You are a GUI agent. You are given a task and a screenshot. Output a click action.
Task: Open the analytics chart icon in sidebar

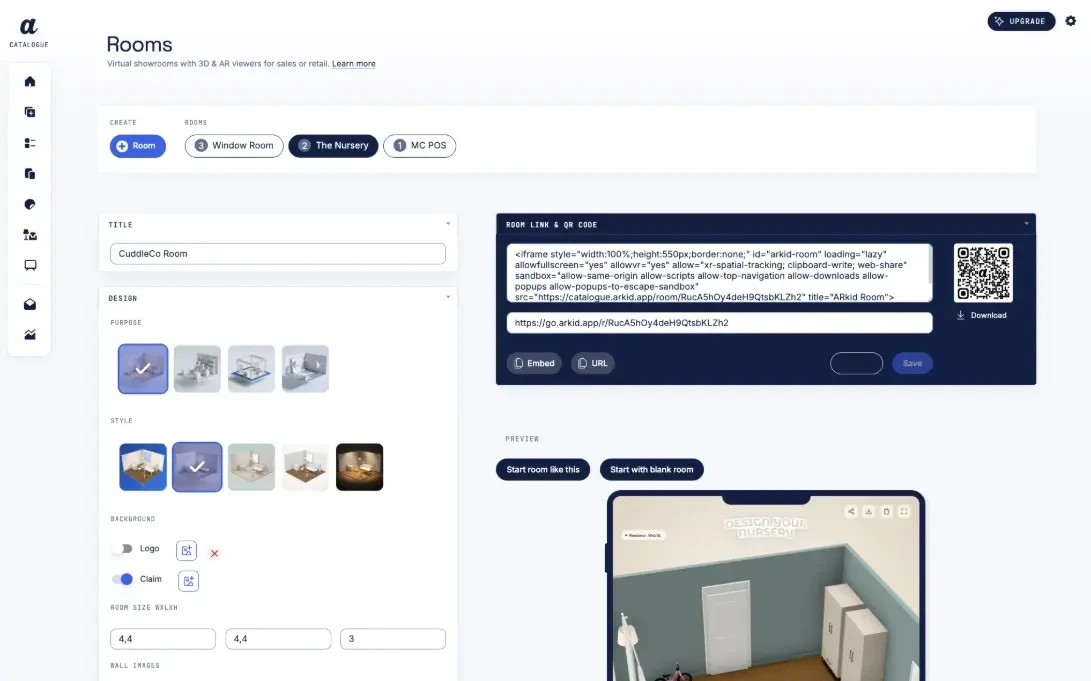(30, 335)
